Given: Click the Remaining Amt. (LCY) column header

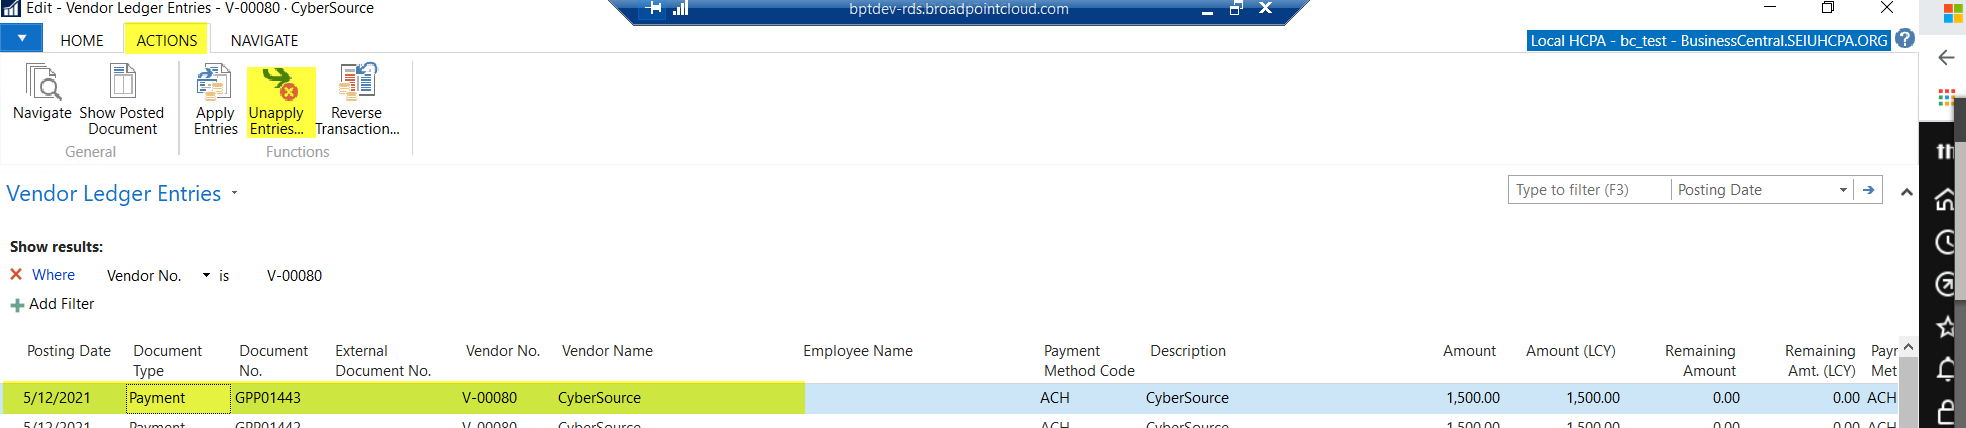Looking at the screenshot, I should [1820, 361].
